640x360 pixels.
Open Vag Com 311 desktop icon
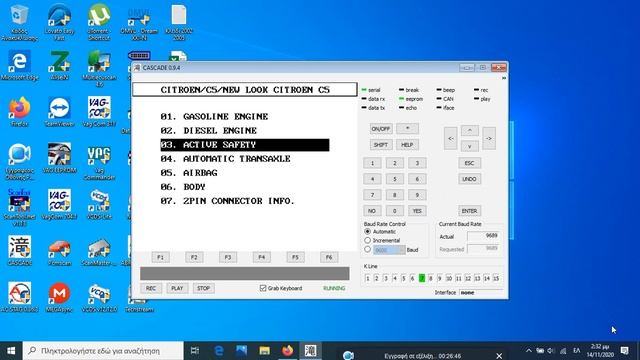coord(99,111)
